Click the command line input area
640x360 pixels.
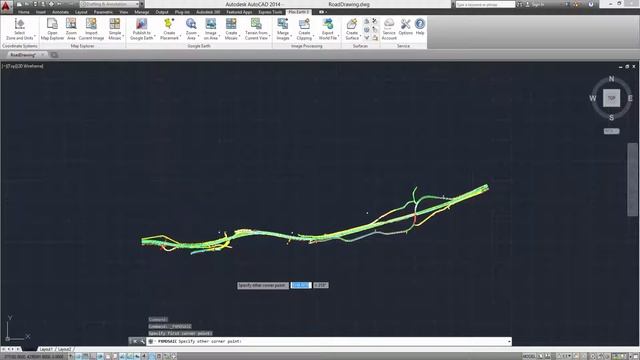329,341
